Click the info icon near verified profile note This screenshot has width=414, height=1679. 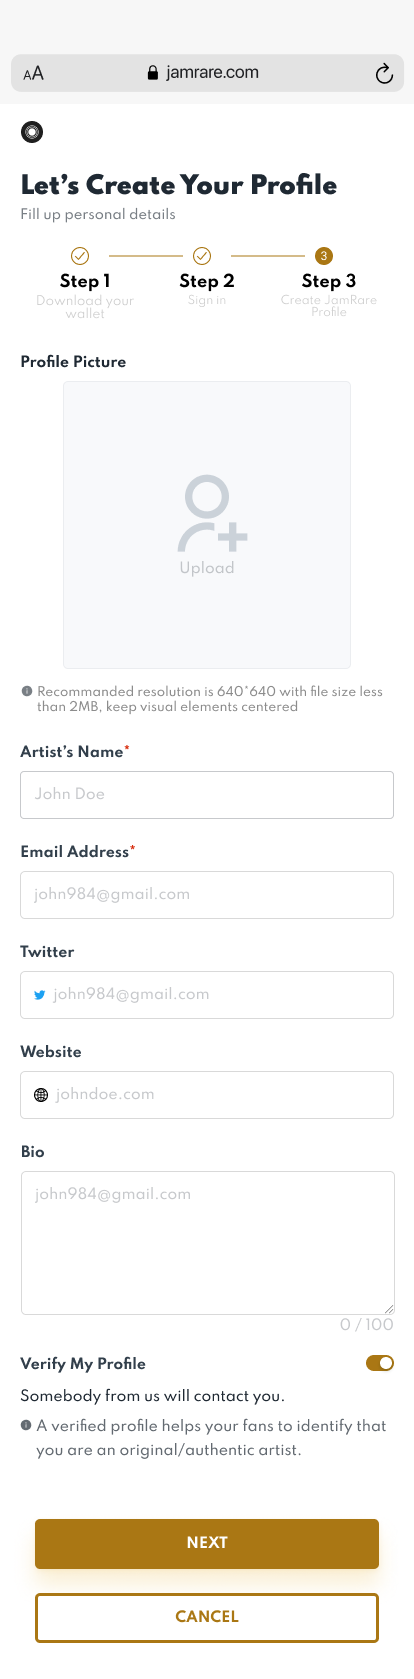pyautogui.click(x=26, y=1425)
